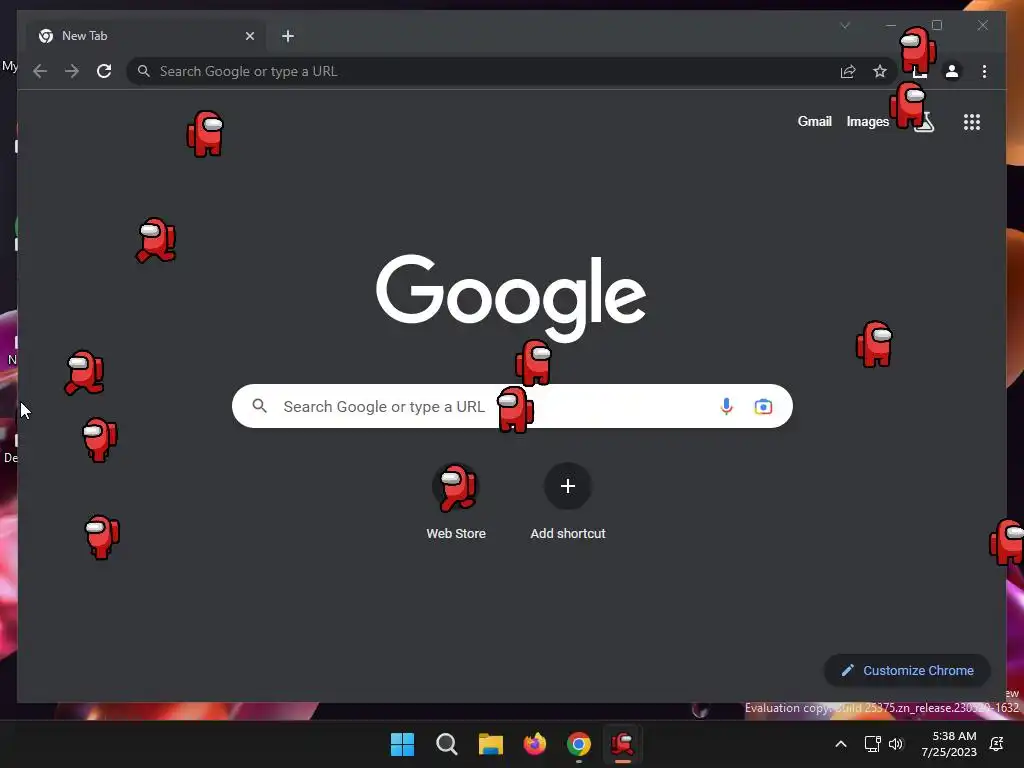Click the magnifier icon in search box
The height and width of the screenshot is (768, 1024).
(x=260, y=406)
